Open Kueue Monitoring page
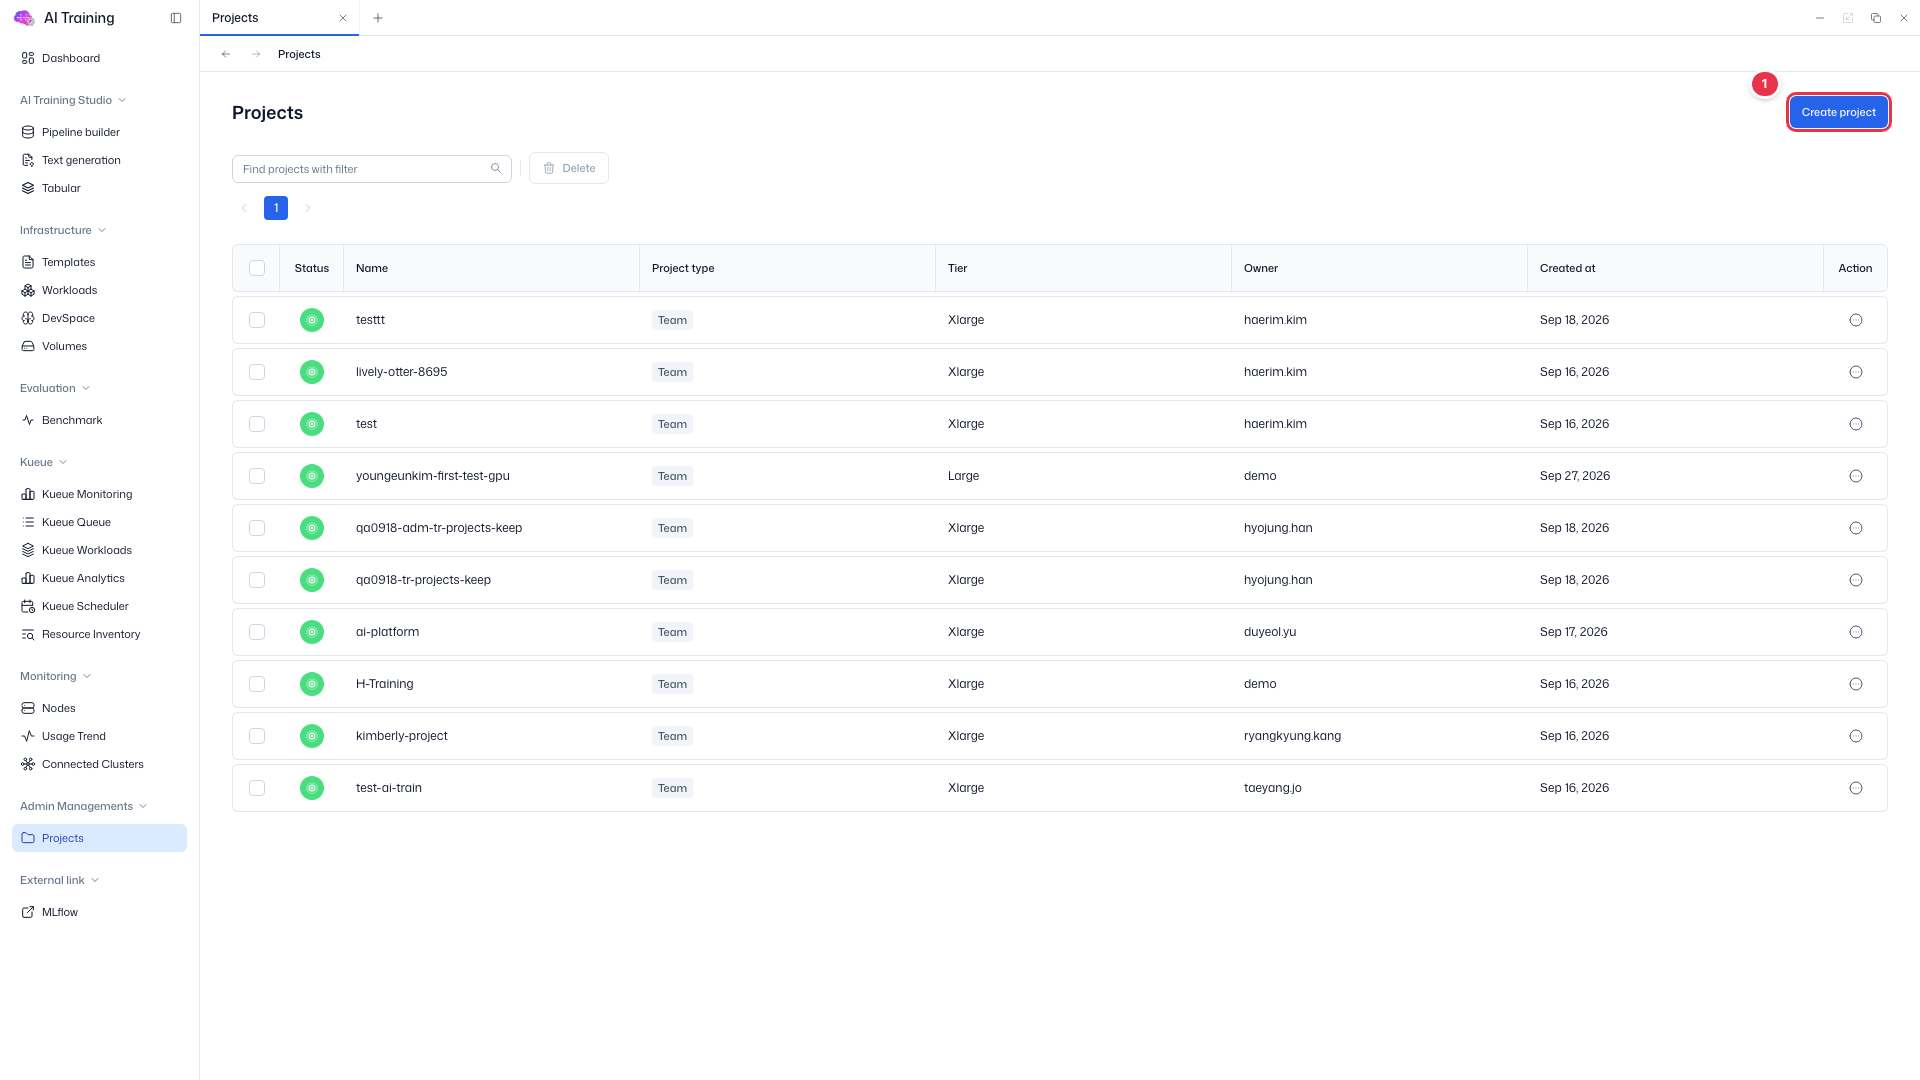The width and height of the screenshot is (1920, 1080). [99, 494]
